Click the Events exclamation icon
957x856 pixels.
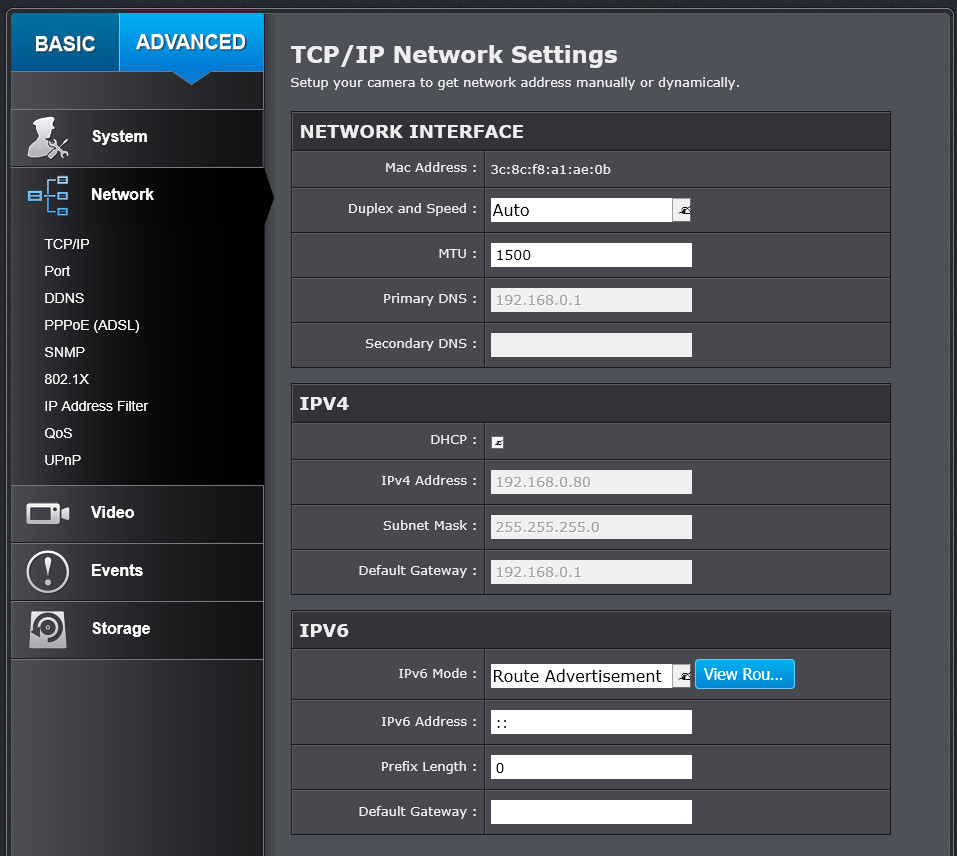click(x=47, y=571)
